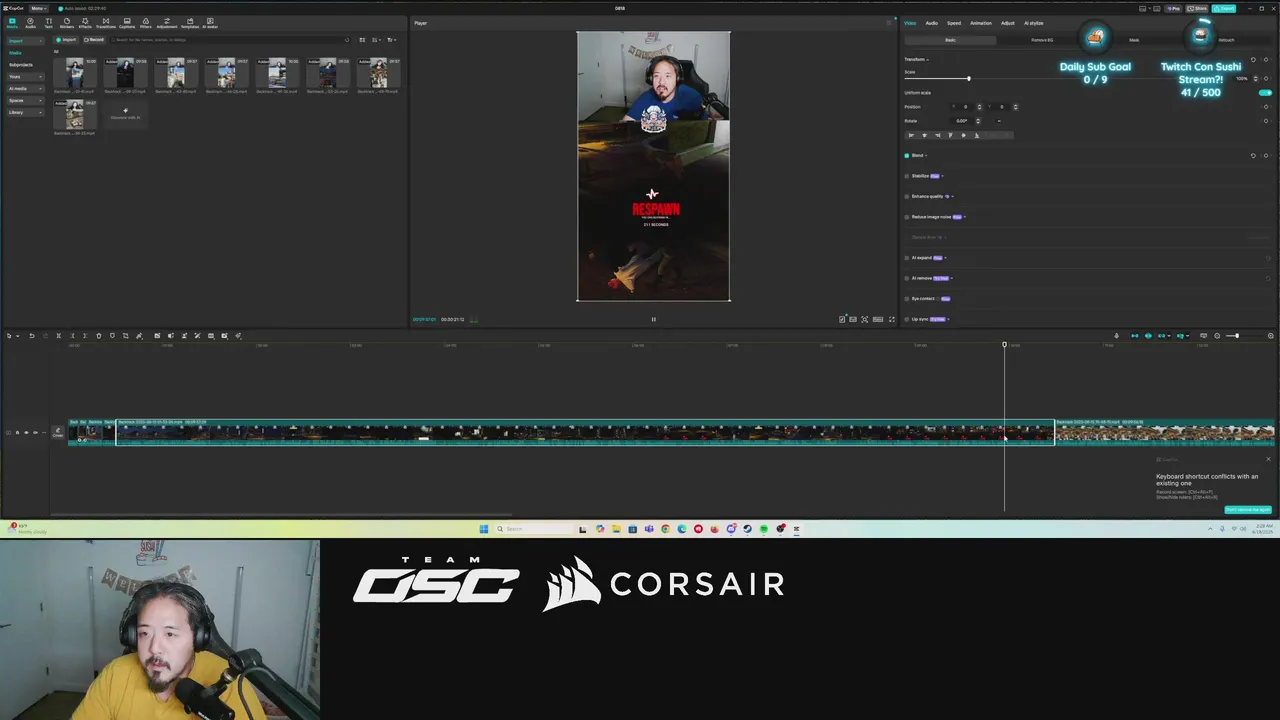Open the Menu dropdown in title bar
This screenshot has height=720, width=1280.
[38, 8]
